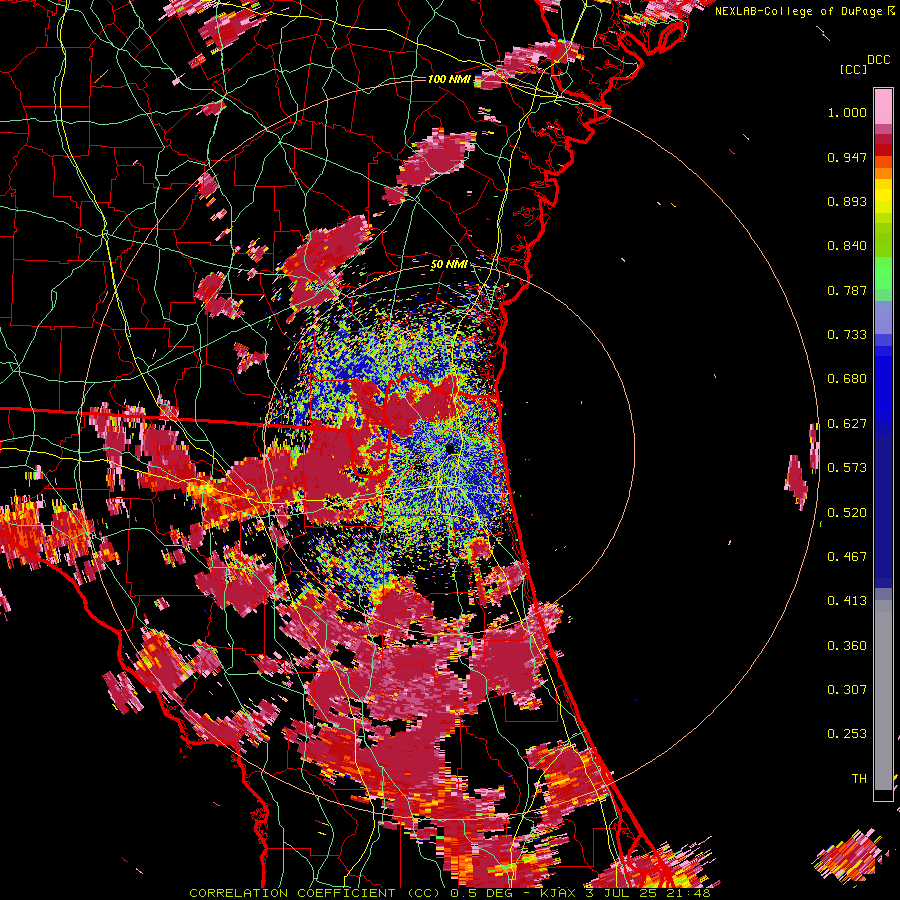Click the 100 NMI range ring label

[x=449, y=79]
